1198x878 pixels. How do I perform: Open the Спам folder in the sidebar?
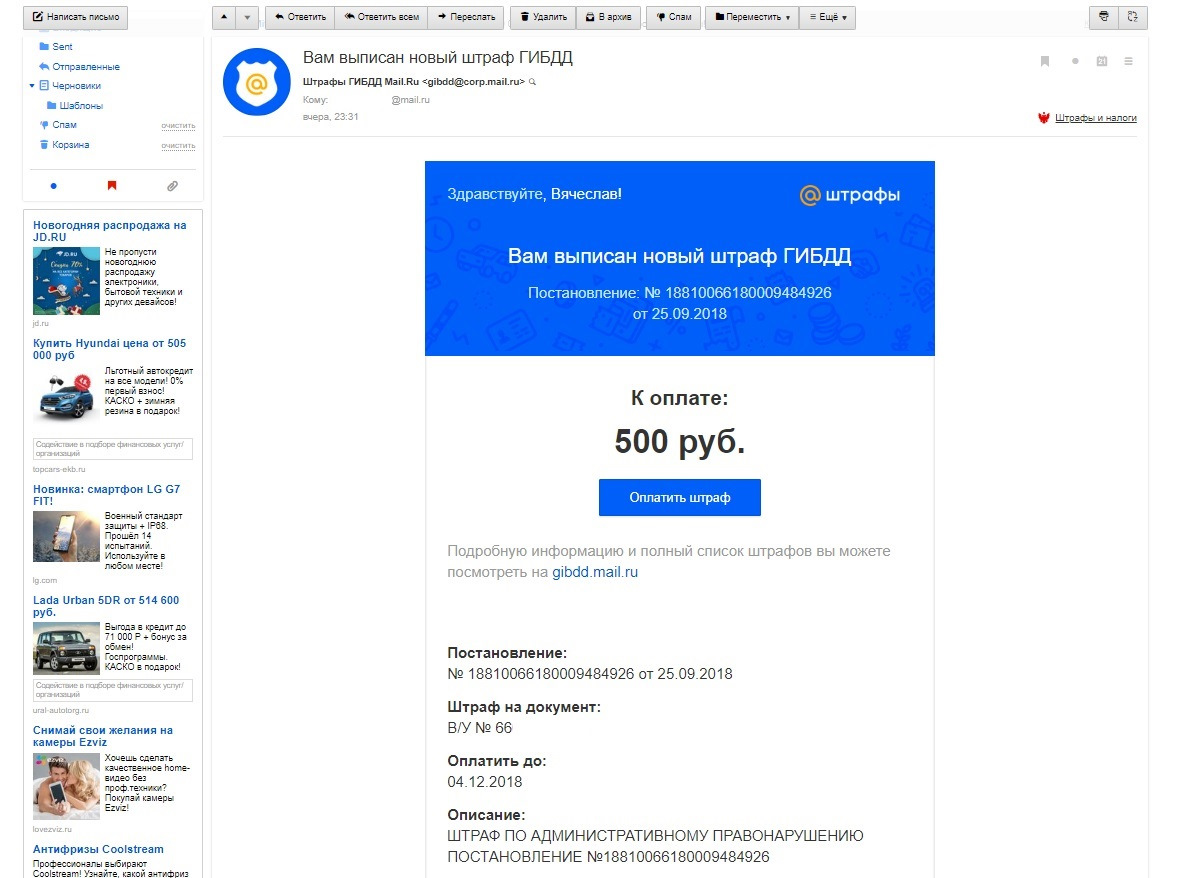click(x=64, y=125)
